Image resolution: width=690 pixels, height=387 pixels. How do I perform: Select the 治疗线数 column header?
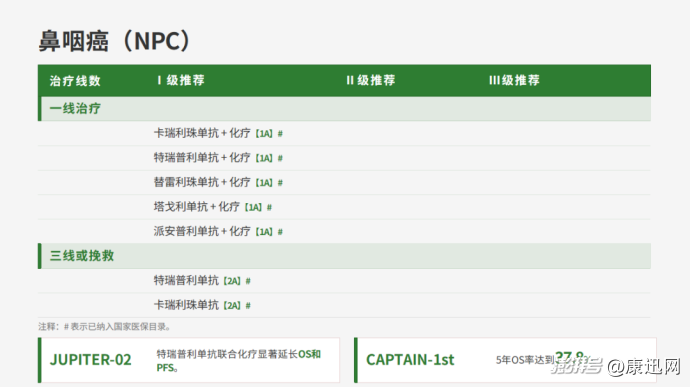(x=75, y=81)
